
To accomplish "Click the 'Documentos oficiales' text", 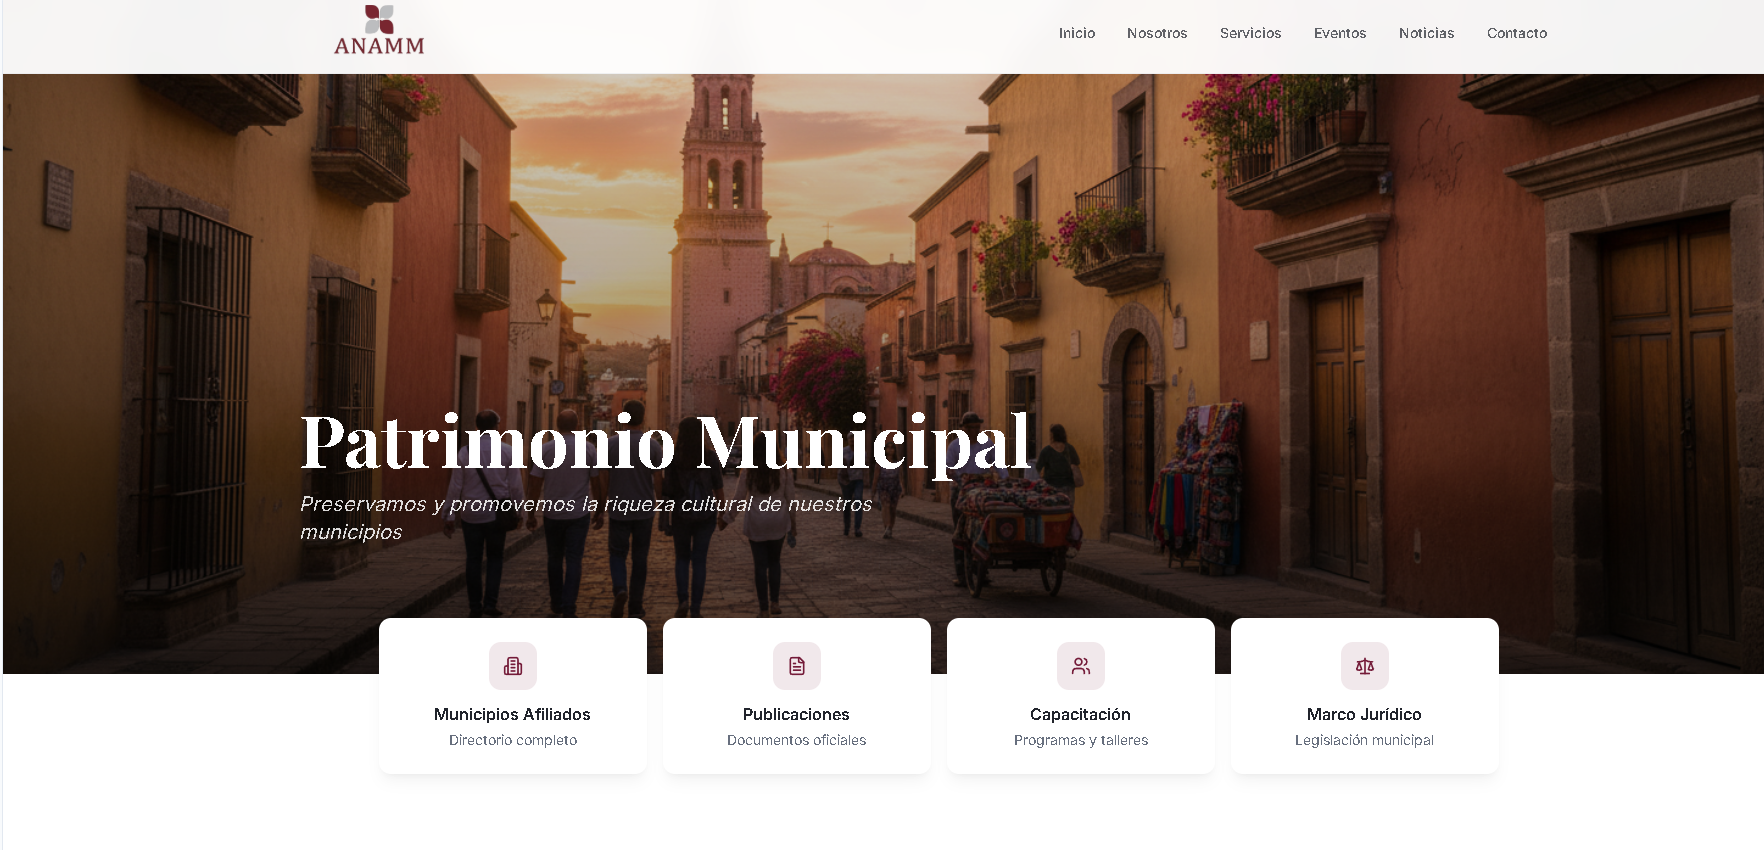I will [797, 740].
